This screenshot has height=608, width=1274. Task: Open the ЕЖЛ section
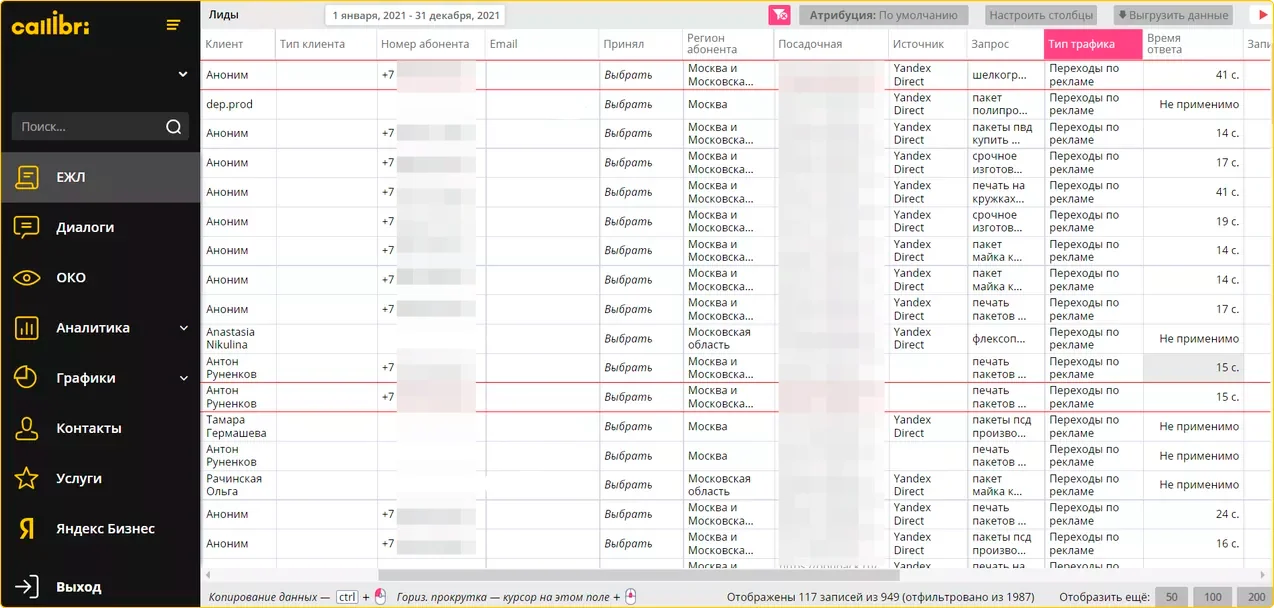(x=100, y=177)
